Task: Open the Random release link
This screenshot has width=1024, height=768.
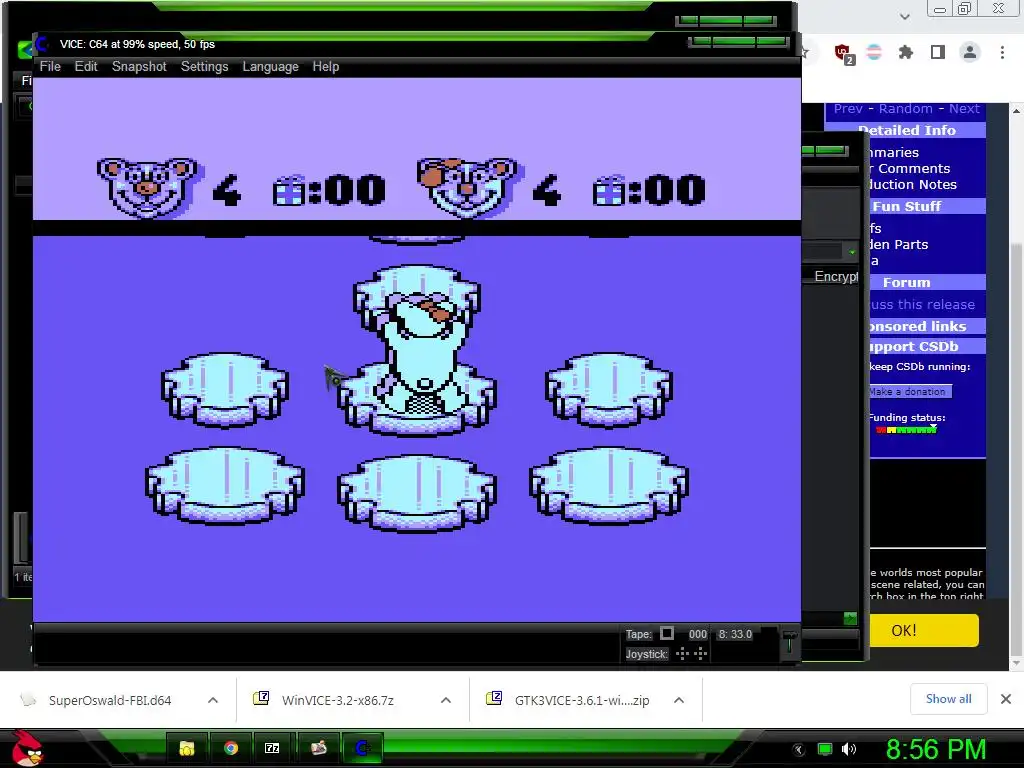Action: [905, 108]
